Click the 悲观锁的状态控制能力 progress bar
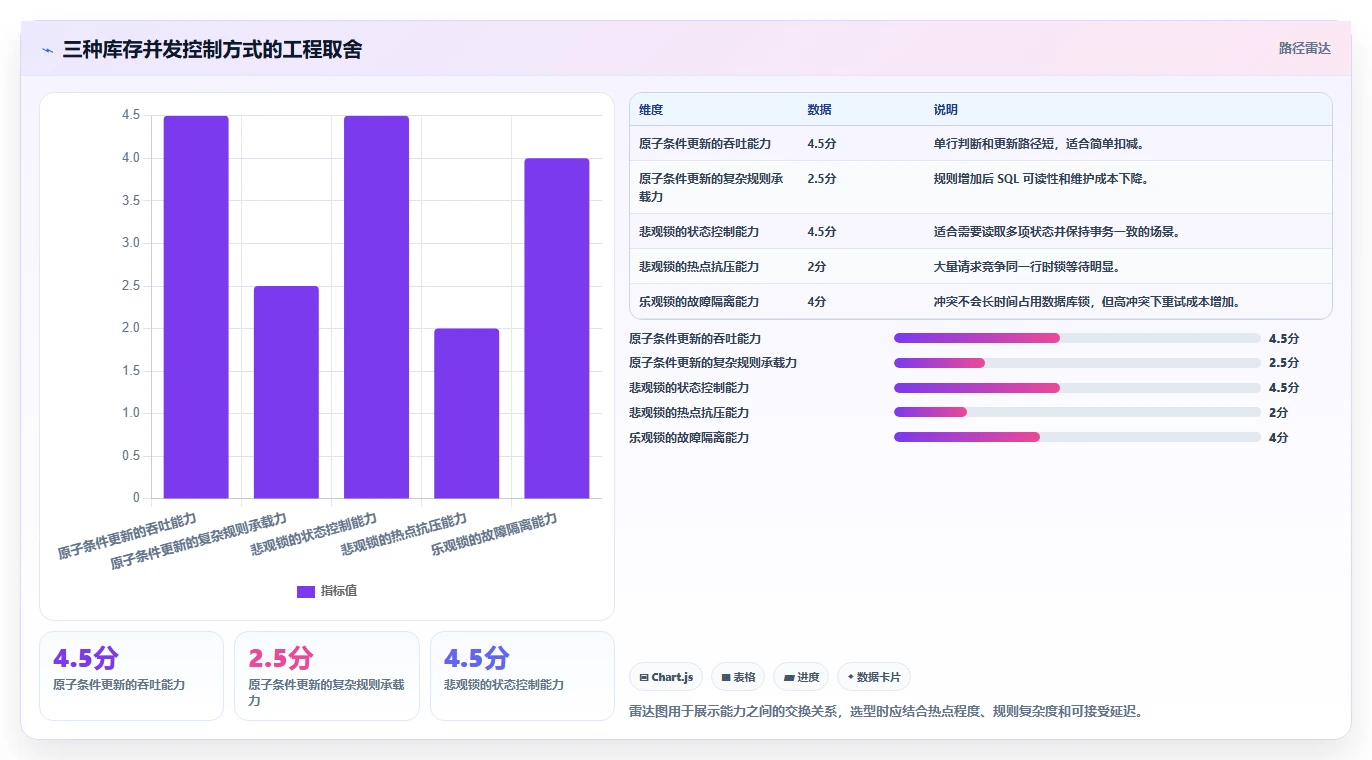 [x=1077, y=388]
